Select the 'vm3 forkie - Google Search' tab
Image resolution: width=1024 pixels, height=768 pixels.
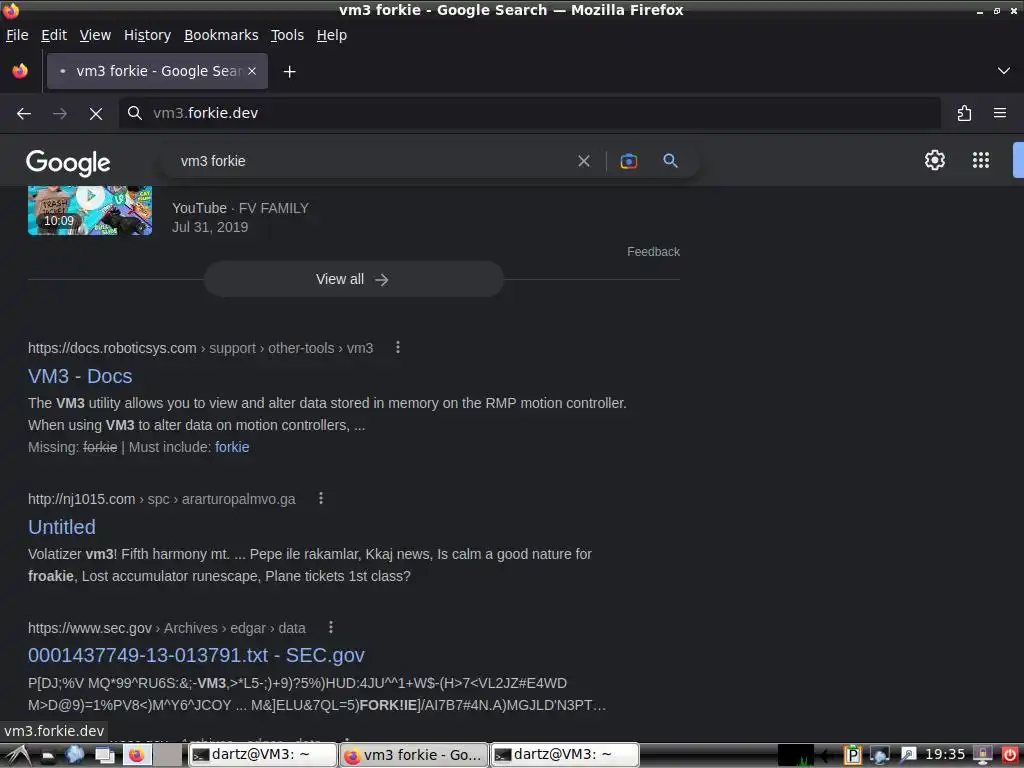coord(157,71)
